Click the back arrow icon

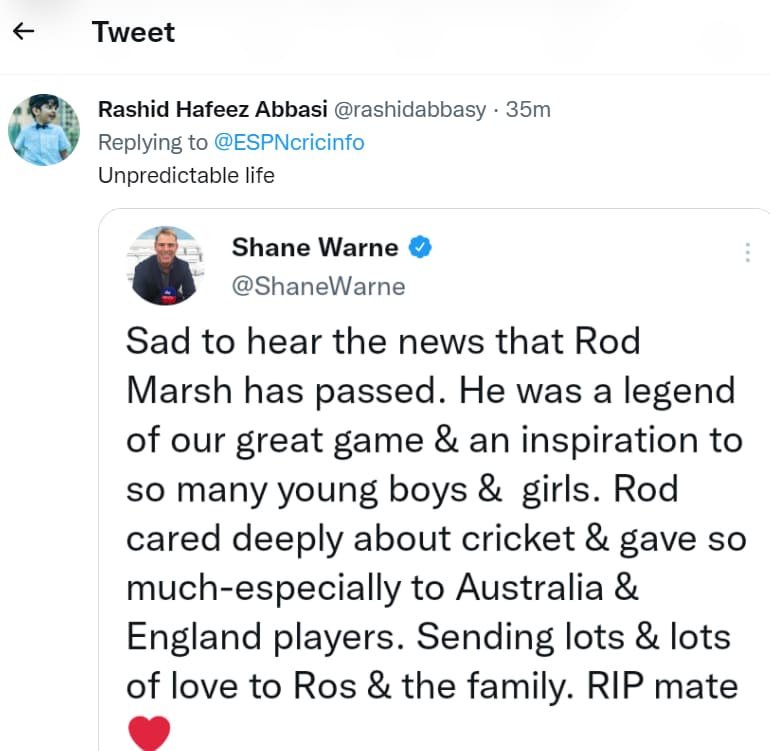click(x=23, y=31)
